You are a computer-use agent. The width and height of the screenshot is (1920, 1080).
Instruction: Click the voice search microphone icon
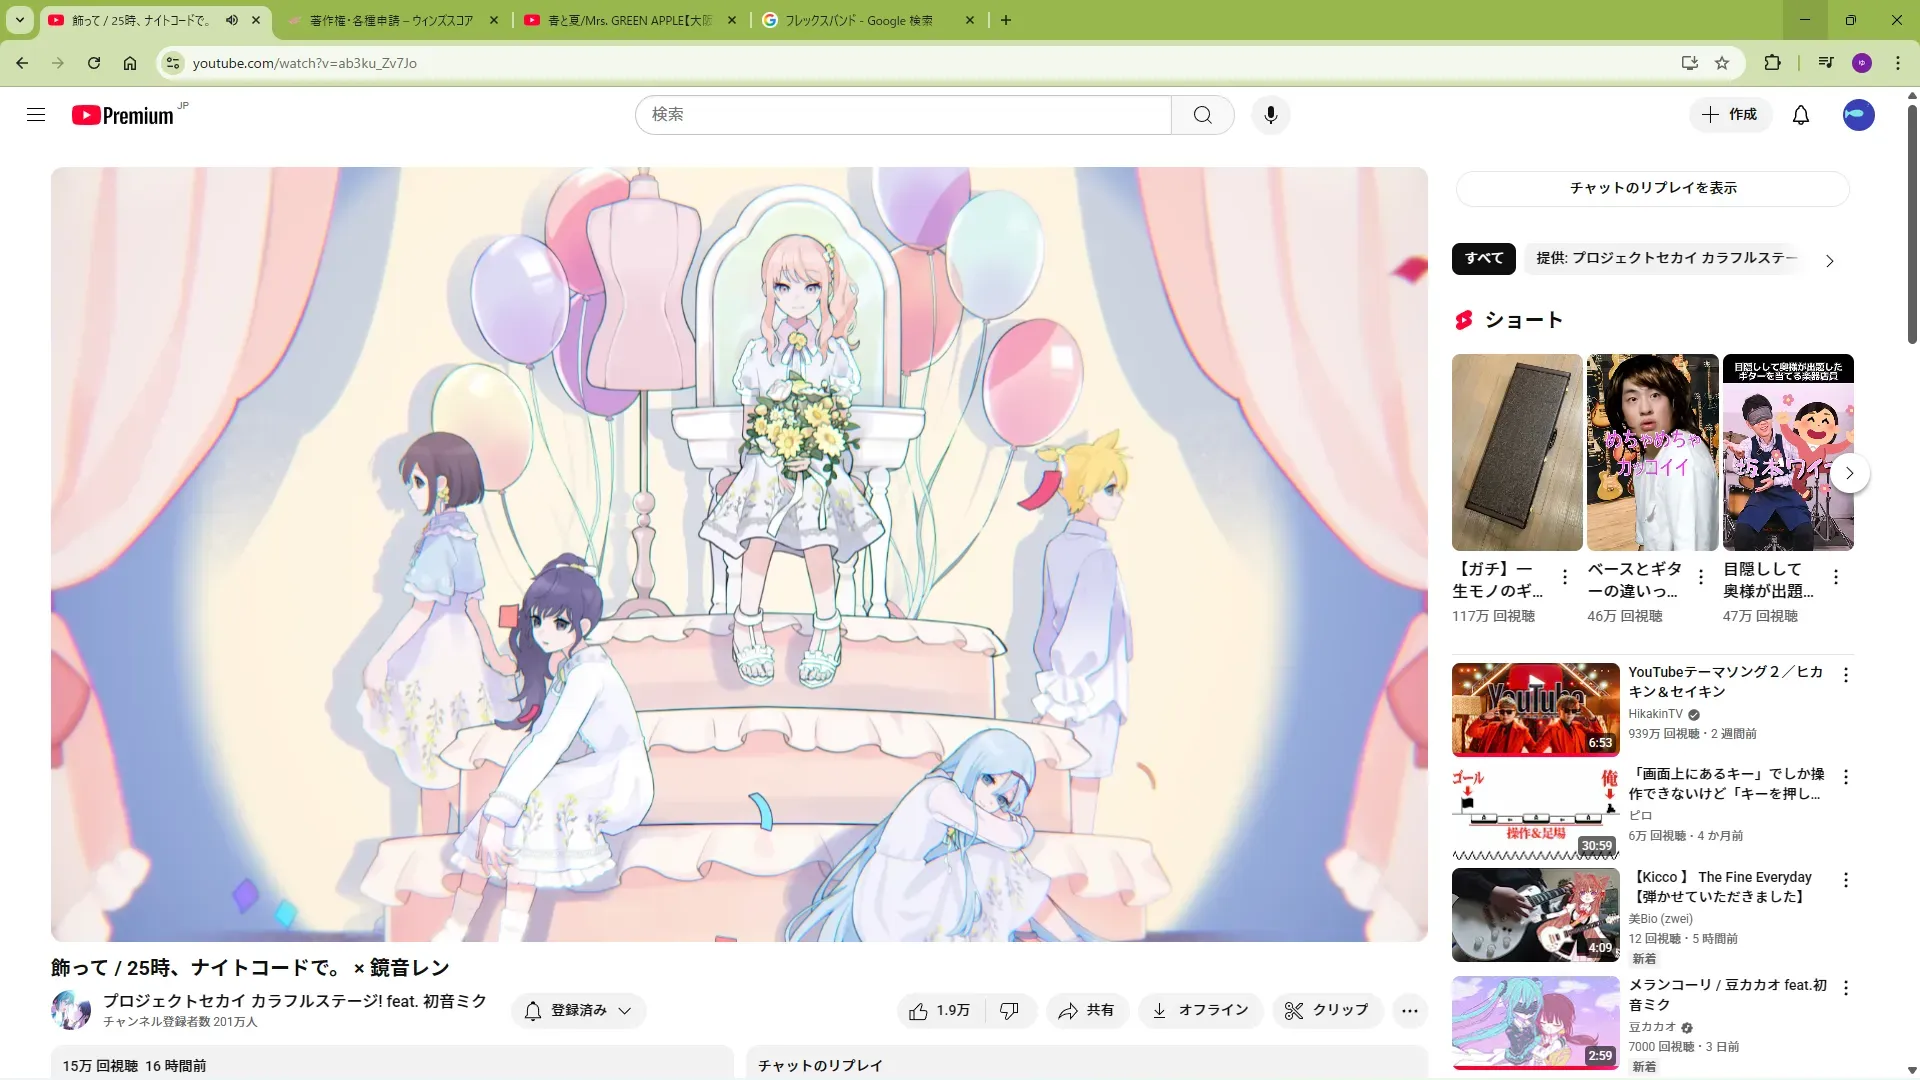tap(1270, 115)
